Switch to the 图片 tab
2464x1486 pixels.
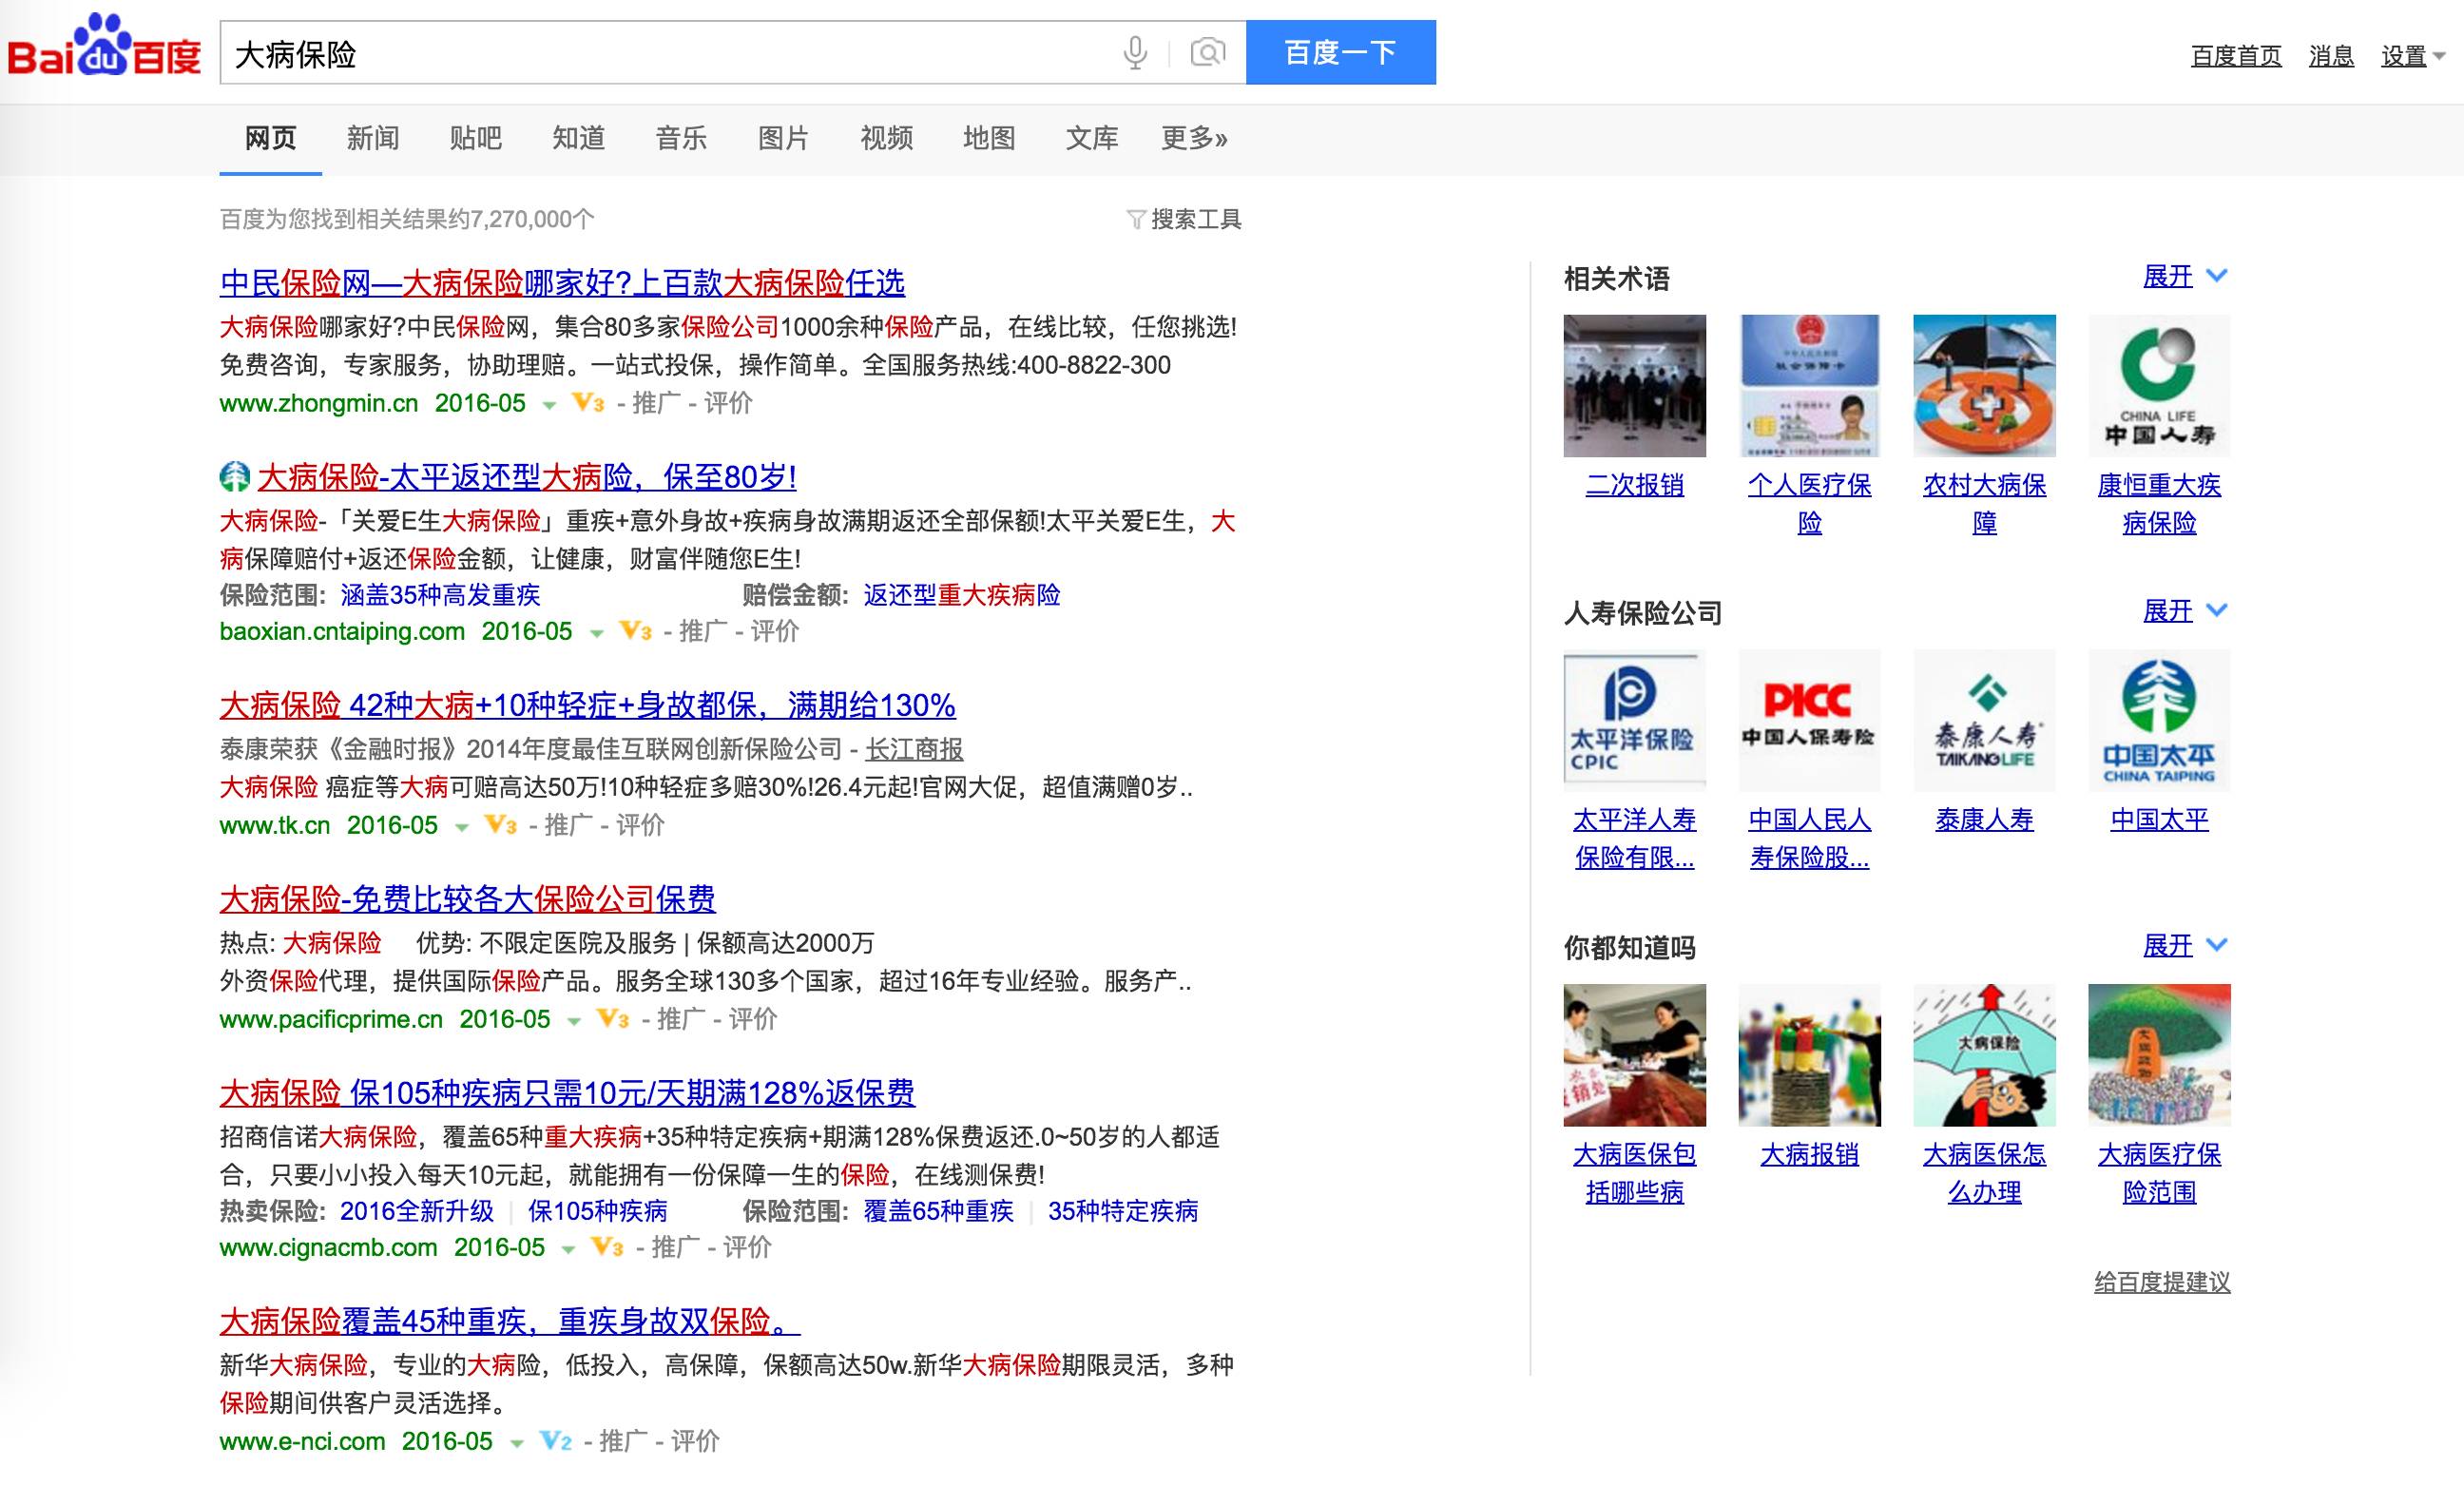(x=783, y=138)
